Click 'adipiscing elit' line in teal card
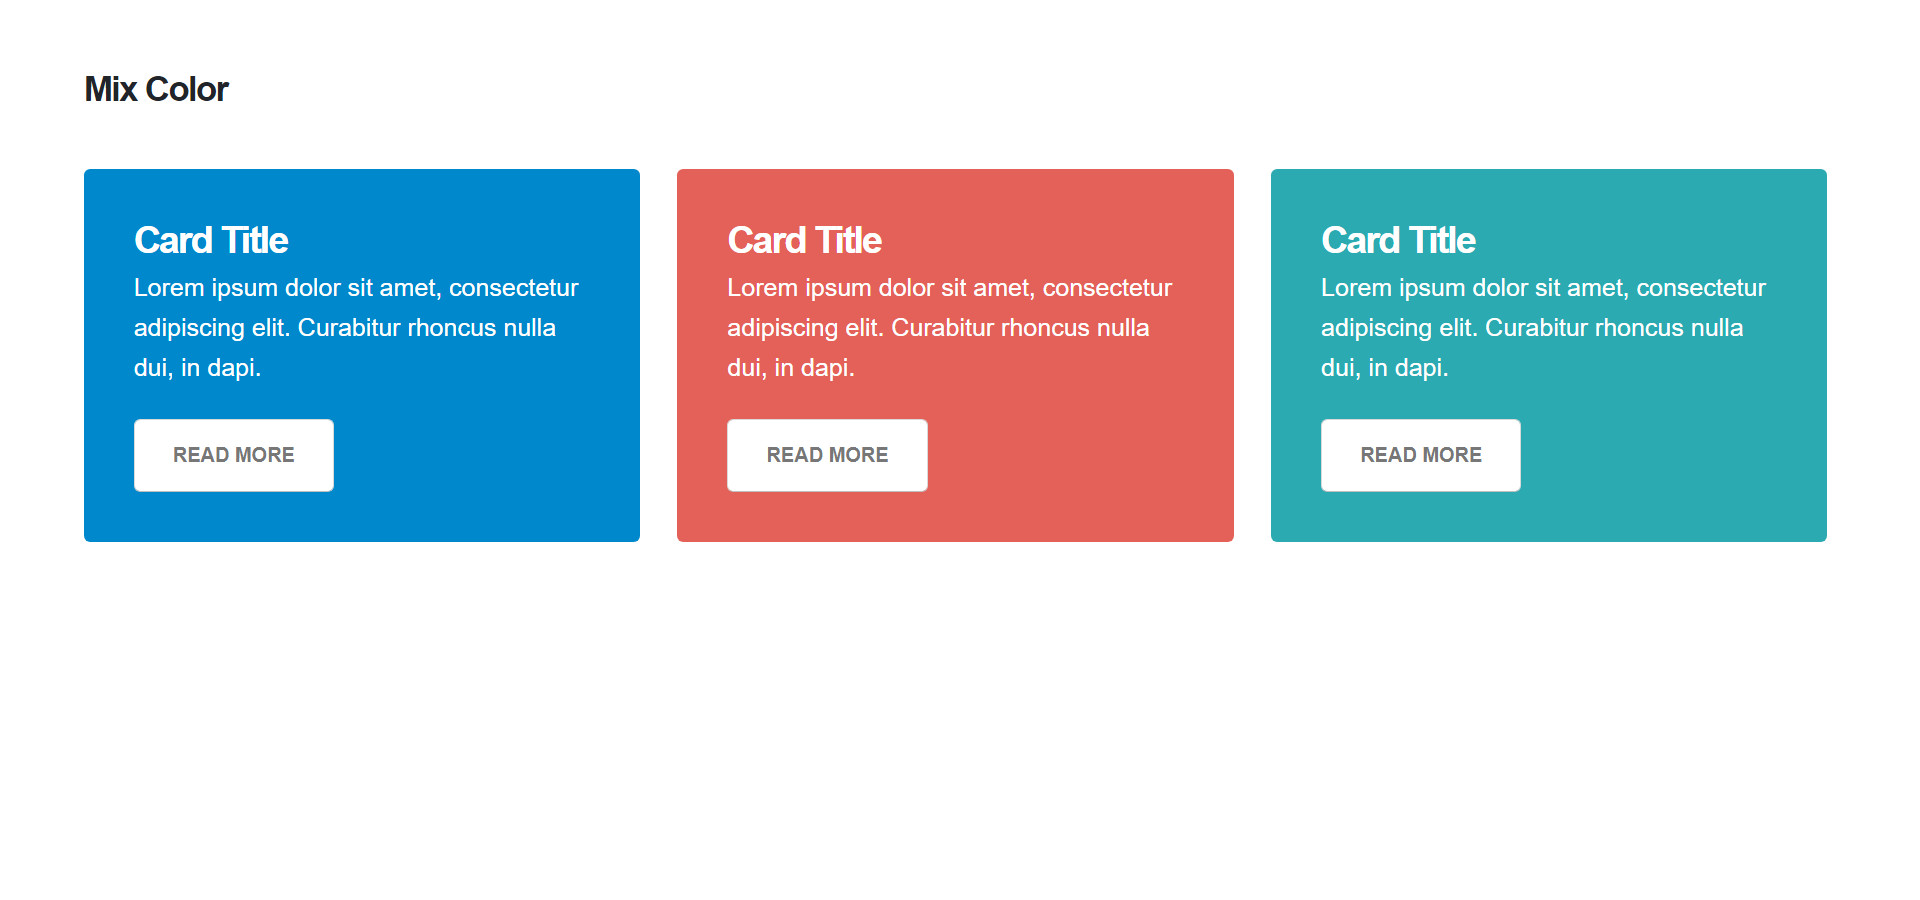1920x900 pixels. [1532, 328]
